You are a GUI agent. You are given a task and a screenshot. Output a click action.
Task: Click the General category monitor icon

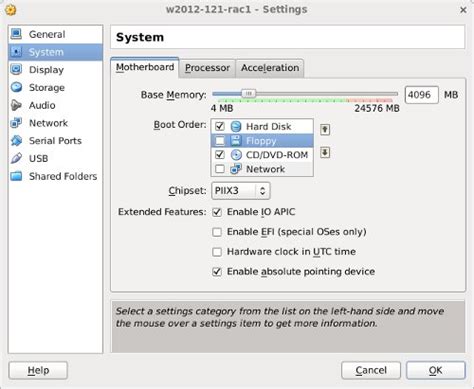[16, 34]
